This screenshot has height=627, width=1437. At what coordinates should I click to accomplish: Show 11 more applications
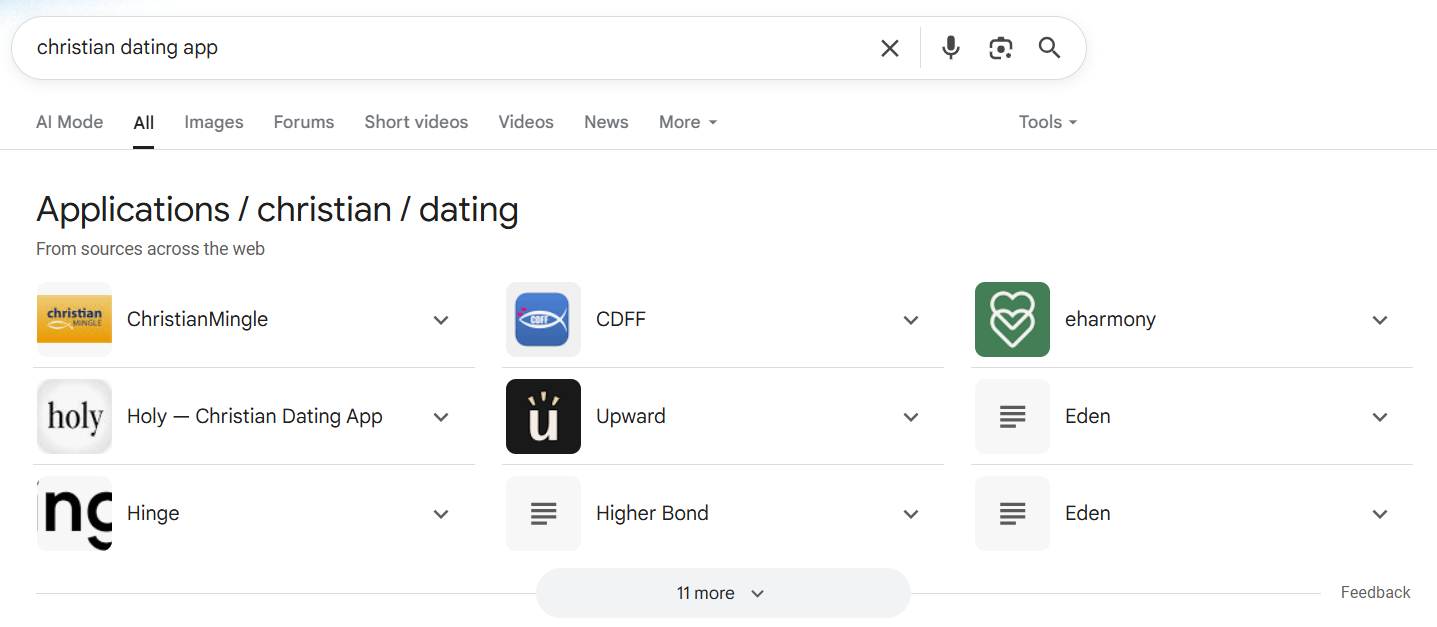point(723,593)
